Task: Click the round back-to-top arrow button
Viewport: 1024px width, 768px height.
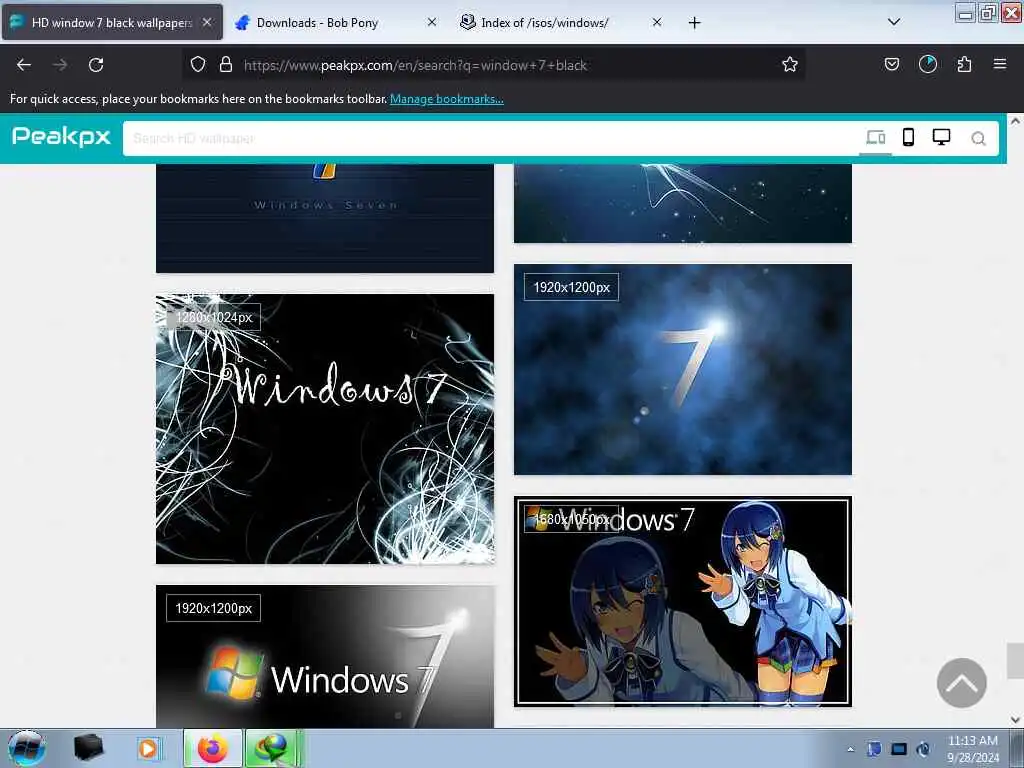Action: [x=961, y=682]
